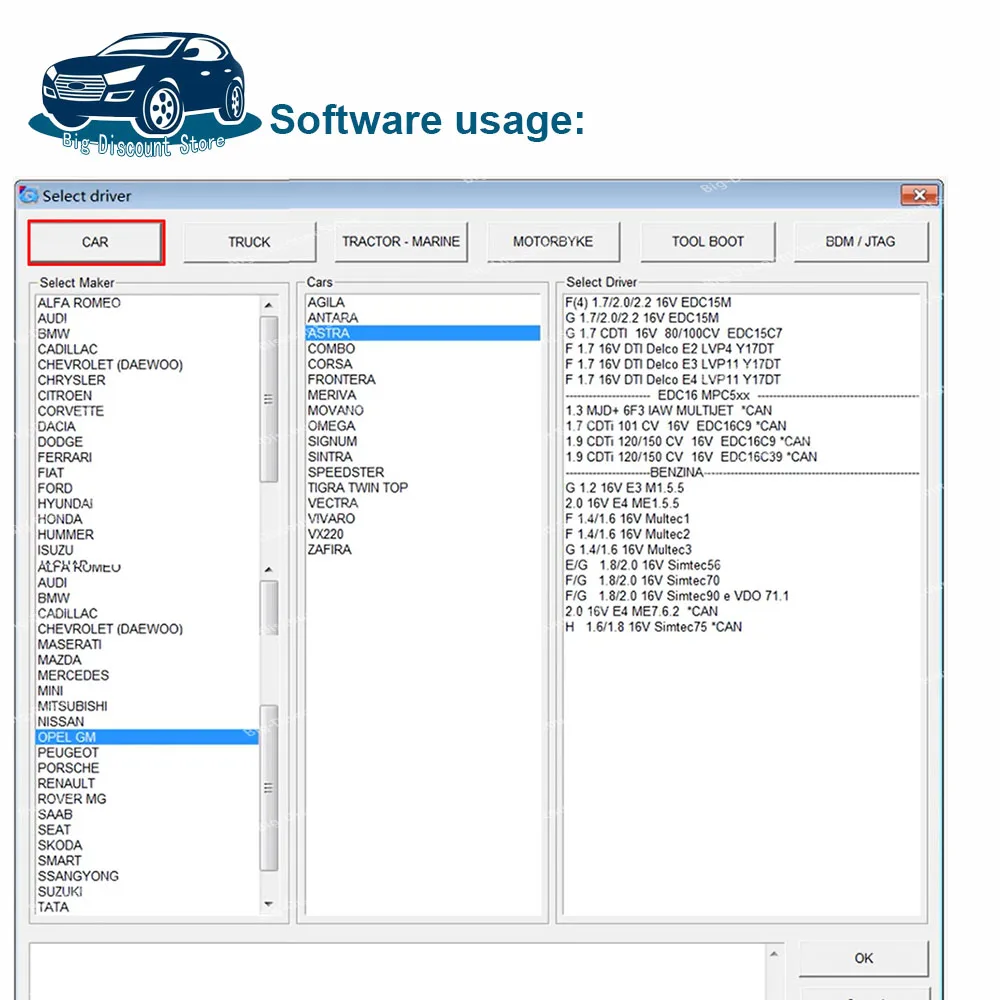The height and width of the screenshot is (1000, 1000).
Task: Select driver G 1.7 CDTI 16V 80/100CV EDC15C7
Action: [x=673, y=334]
